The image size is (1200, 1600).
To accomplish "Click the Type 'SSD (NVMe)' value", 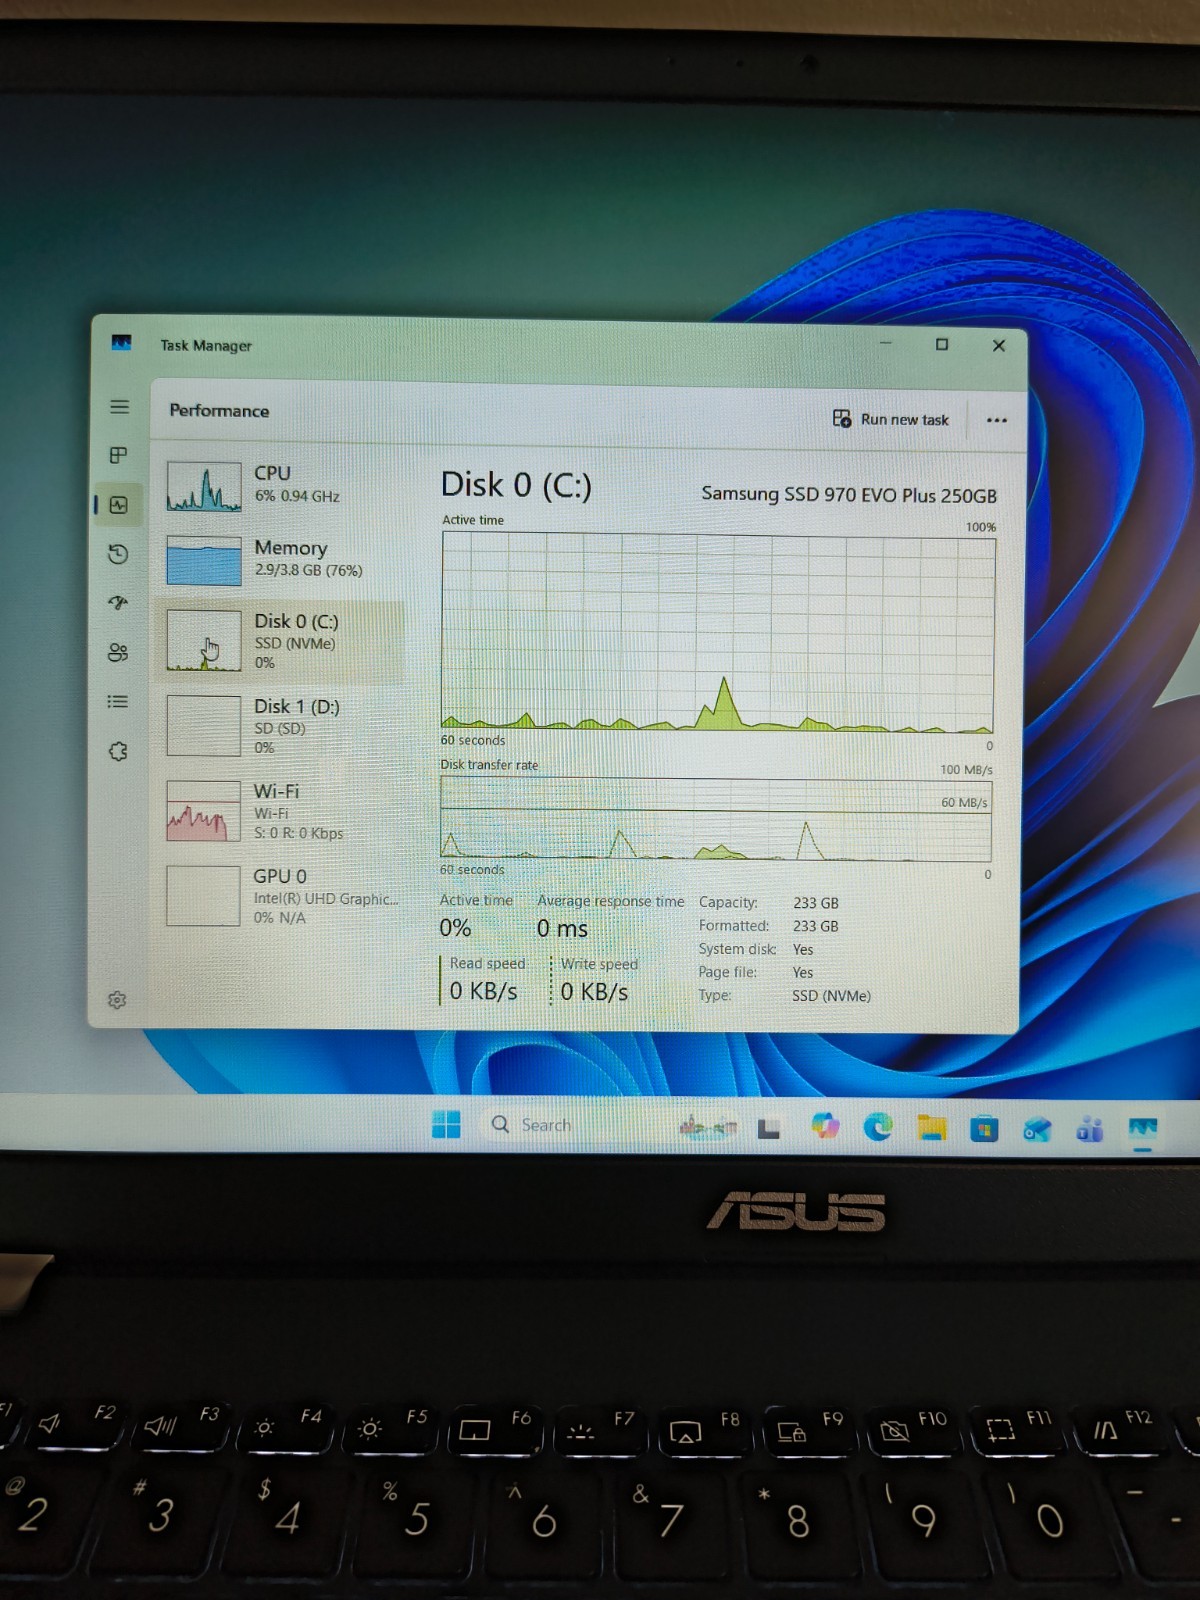I will [831, 996].
